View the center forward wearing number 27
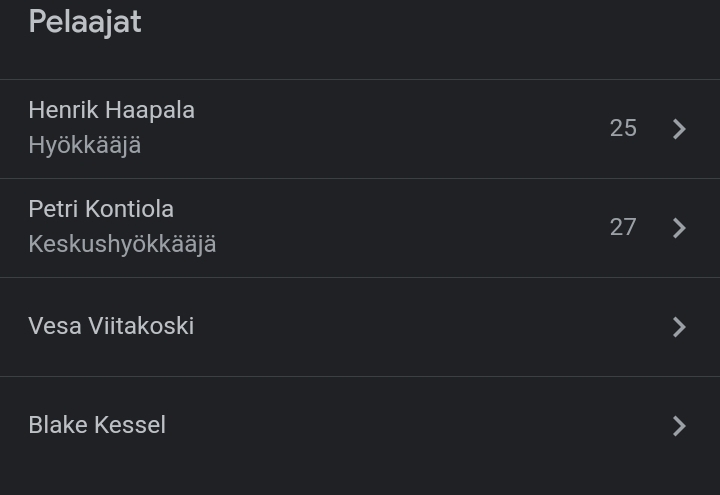 click(x=360, y=228)
